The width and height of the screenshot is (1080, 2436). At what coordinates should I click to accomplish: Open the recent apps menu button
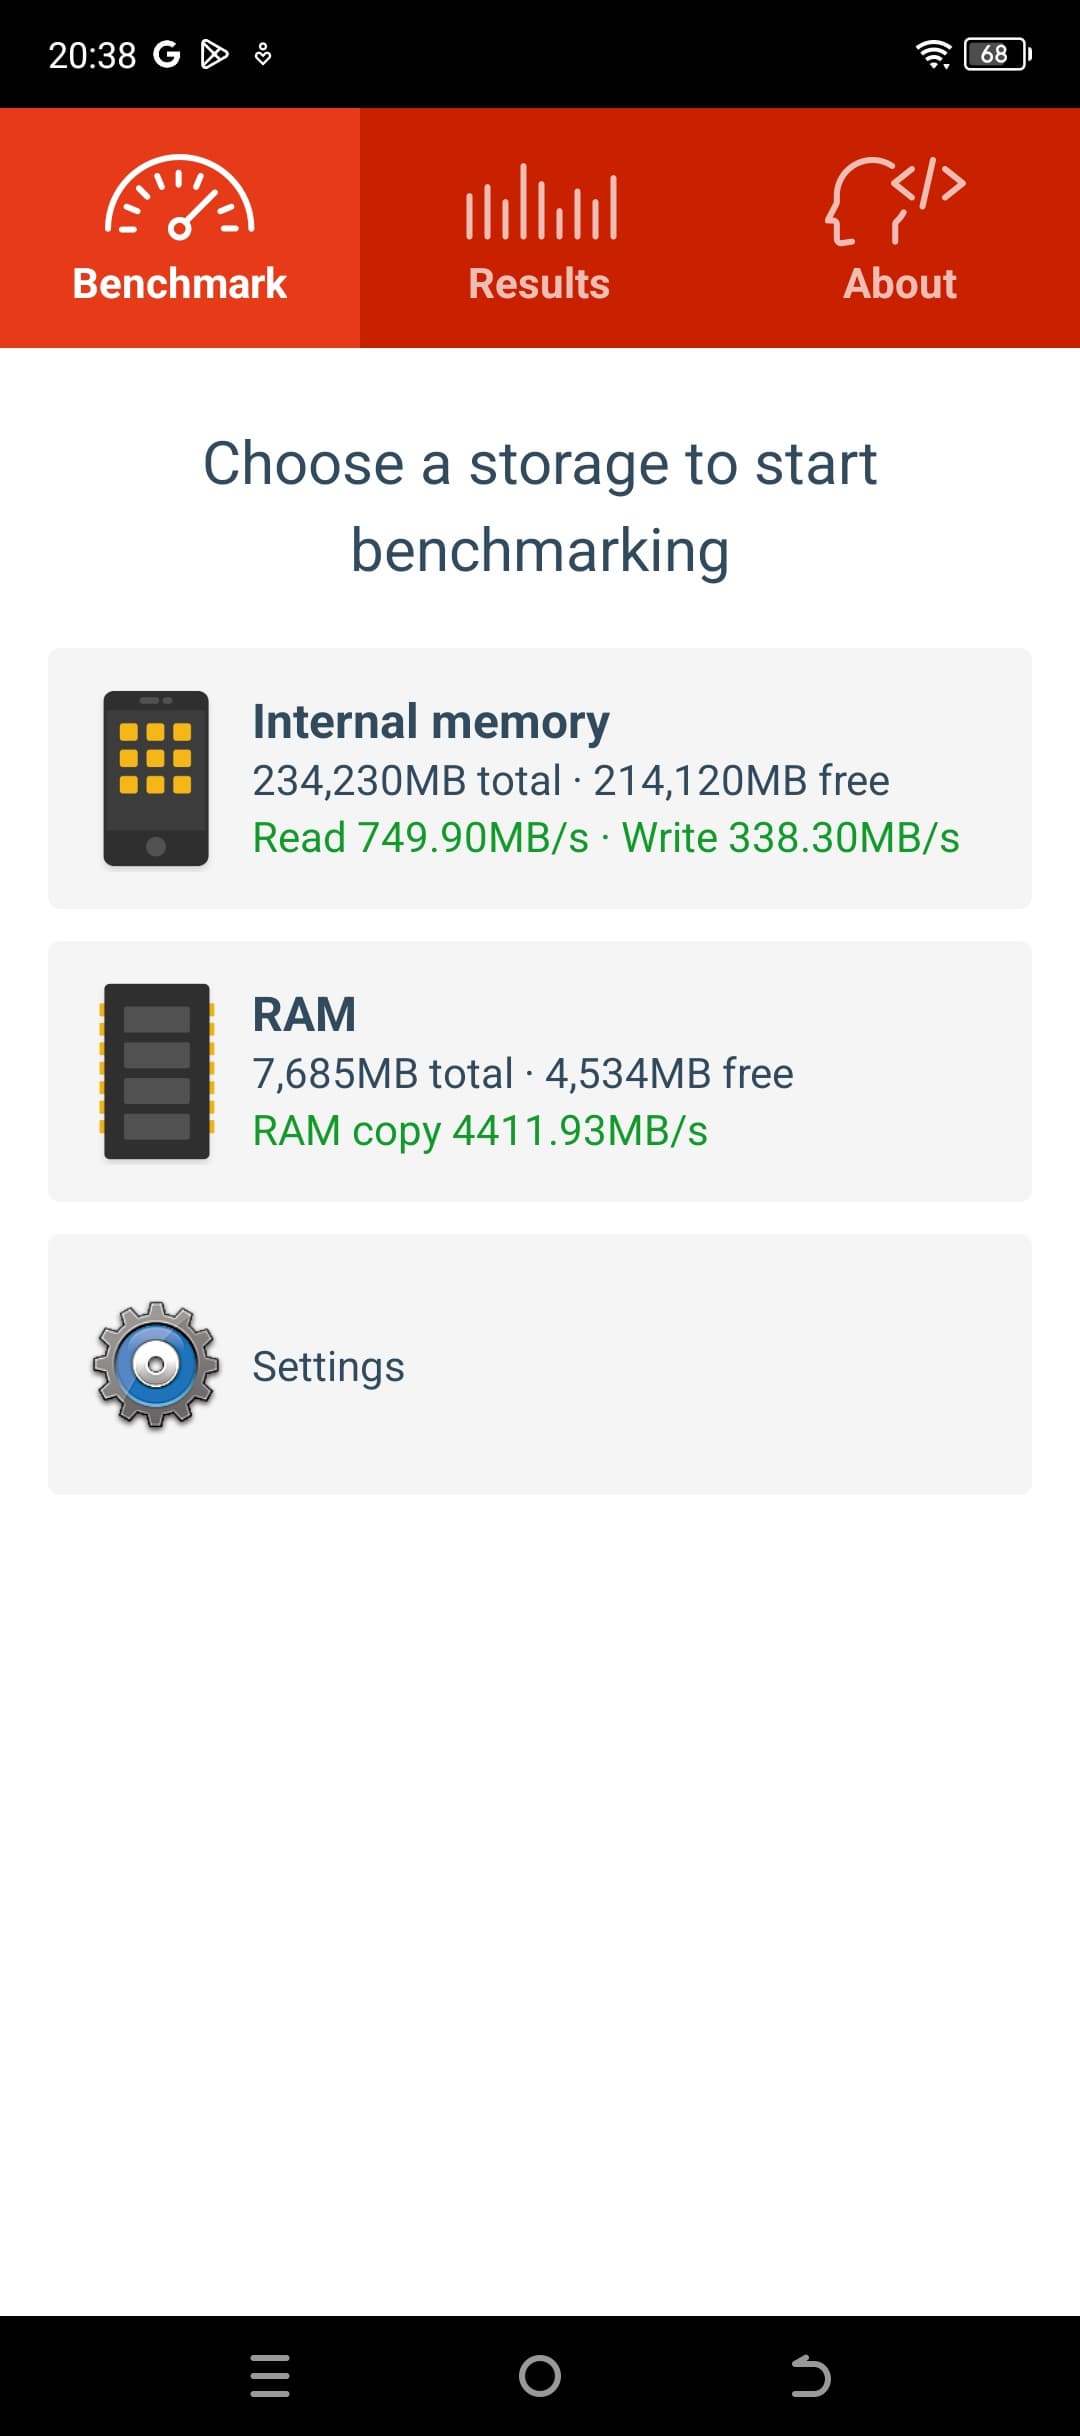[x=270, y=2376]
